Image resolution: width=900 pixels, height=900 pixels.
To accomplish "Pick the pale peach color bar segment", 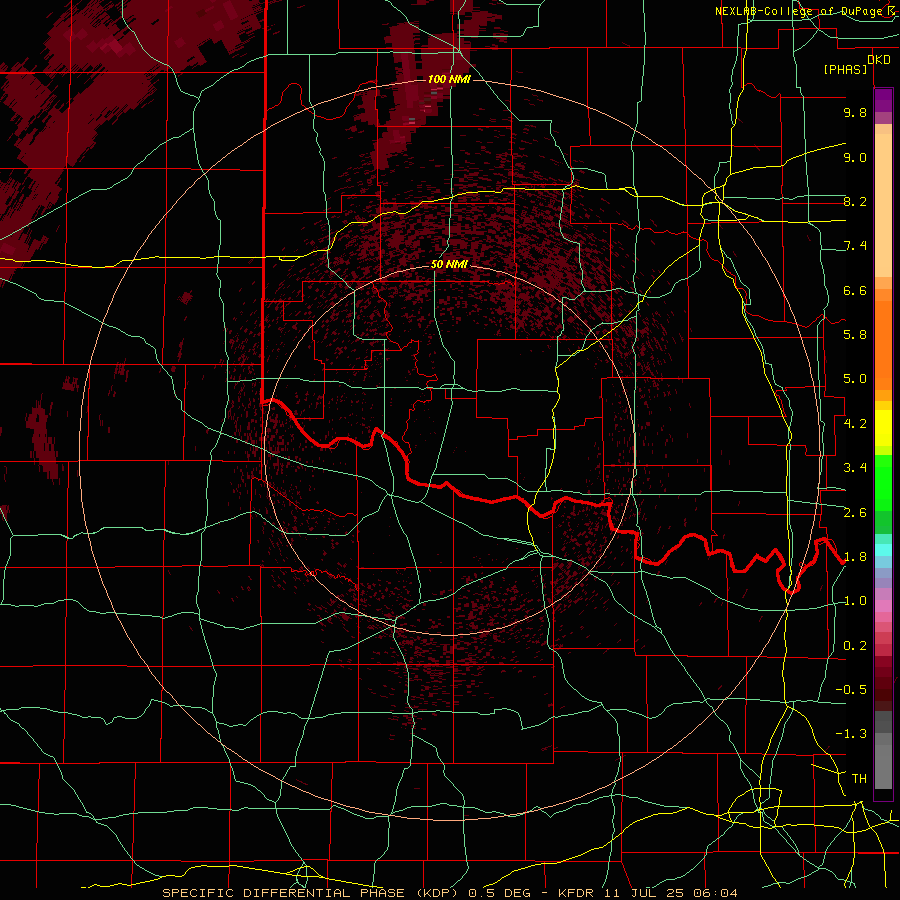I will (x=883, y=207).
